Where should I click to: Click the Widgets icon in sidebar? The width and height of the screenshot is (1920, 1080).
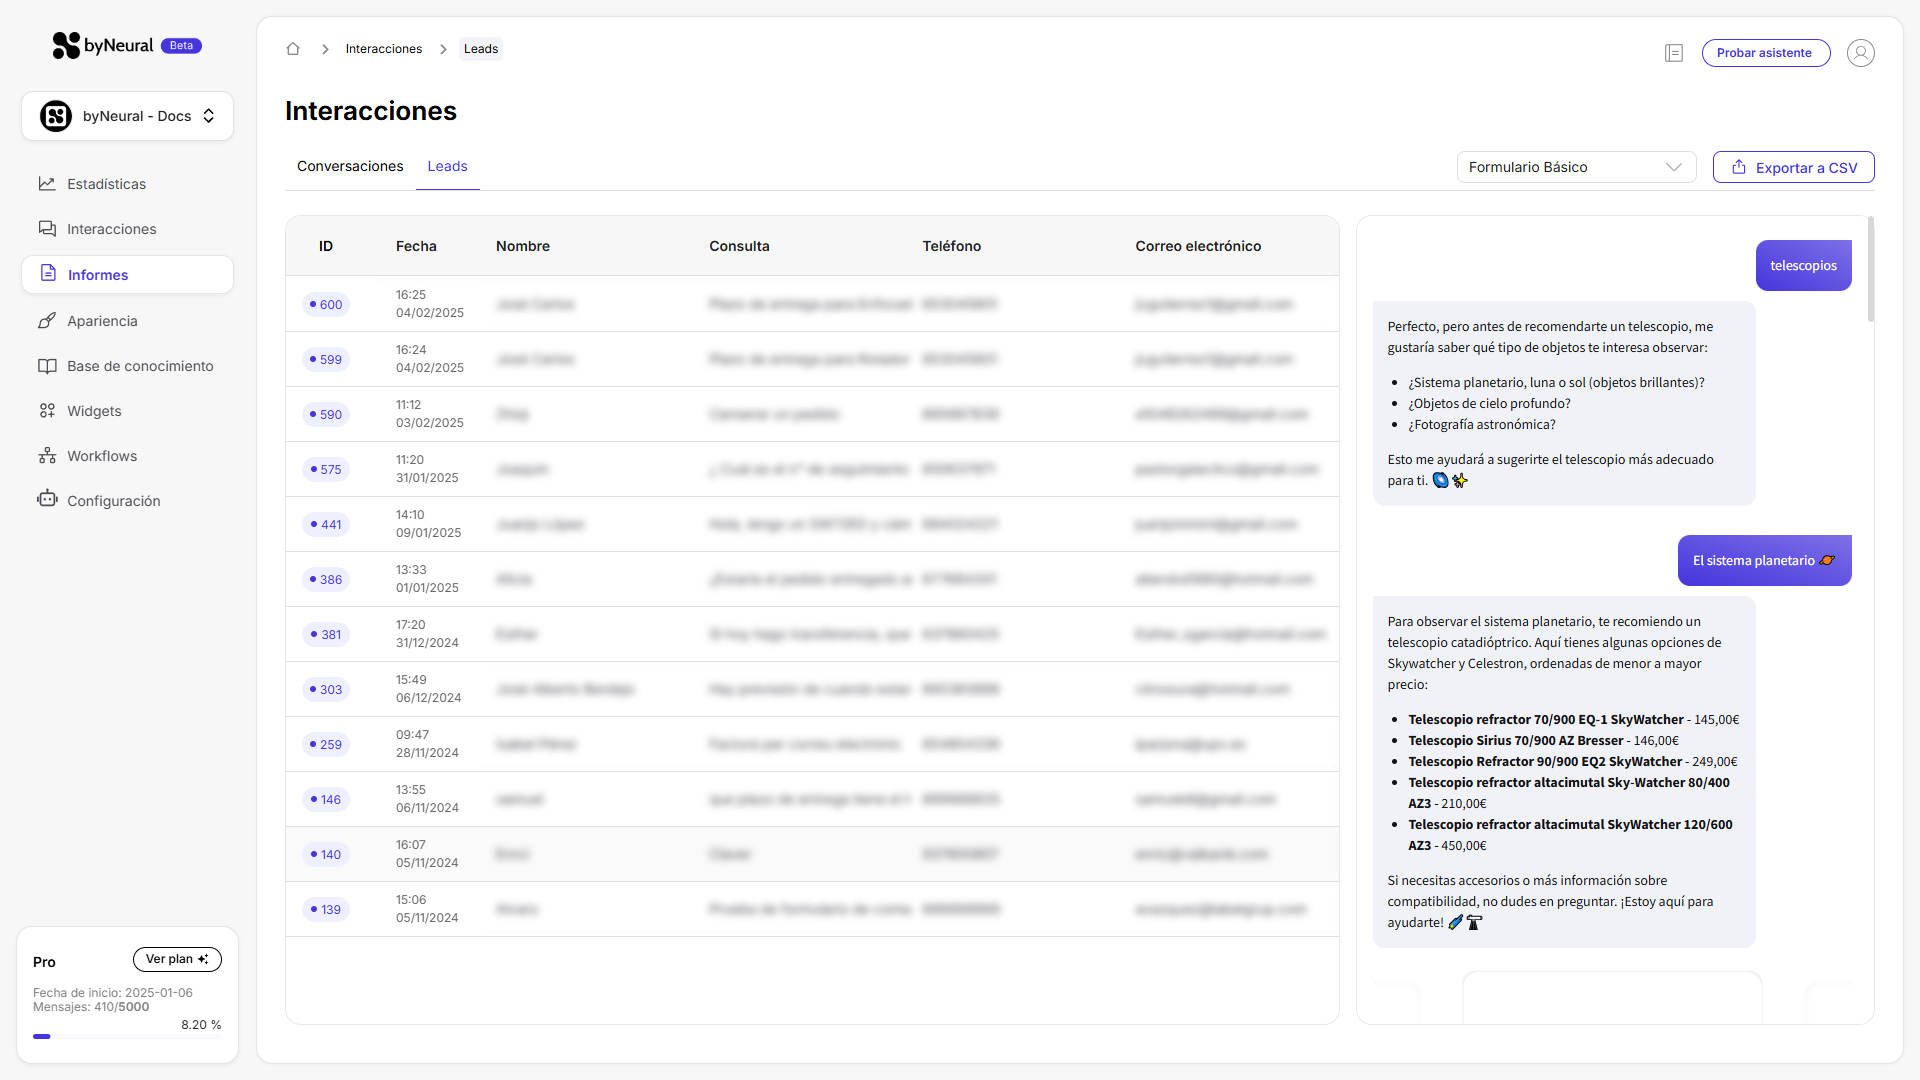click(47, 411)
